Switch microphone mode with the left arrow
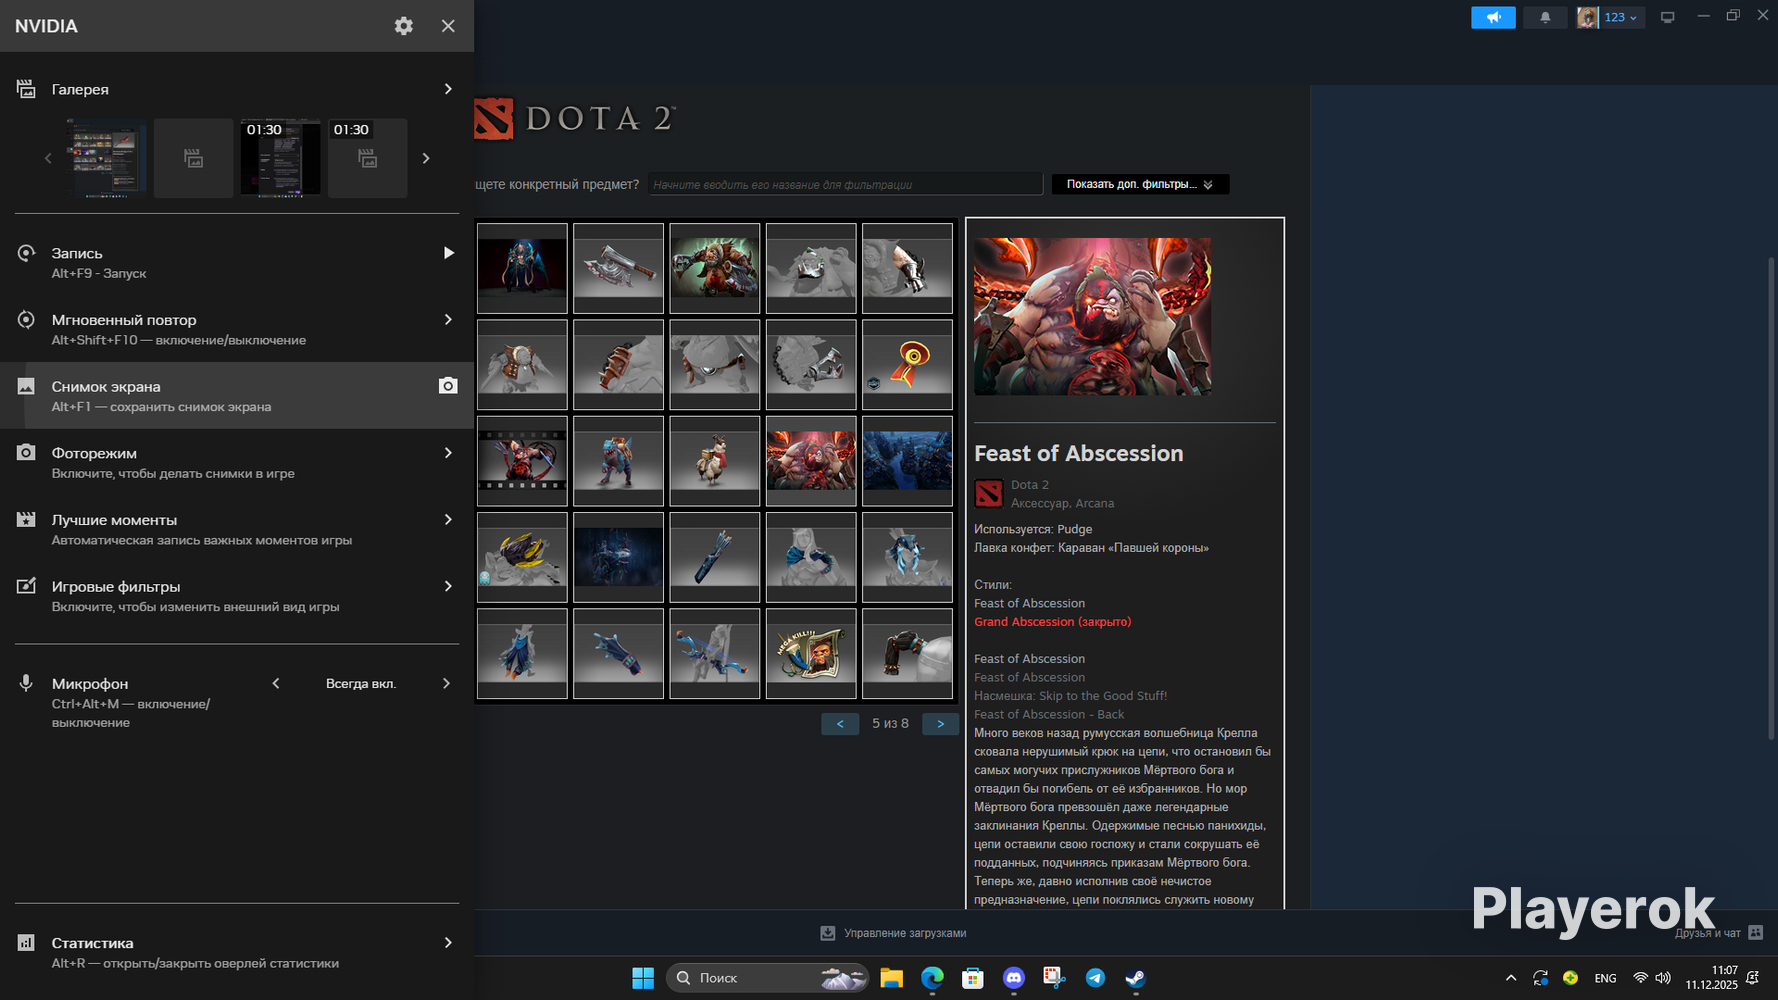The height and width of the screenshot is (1000, 1778). coord(276,683)
